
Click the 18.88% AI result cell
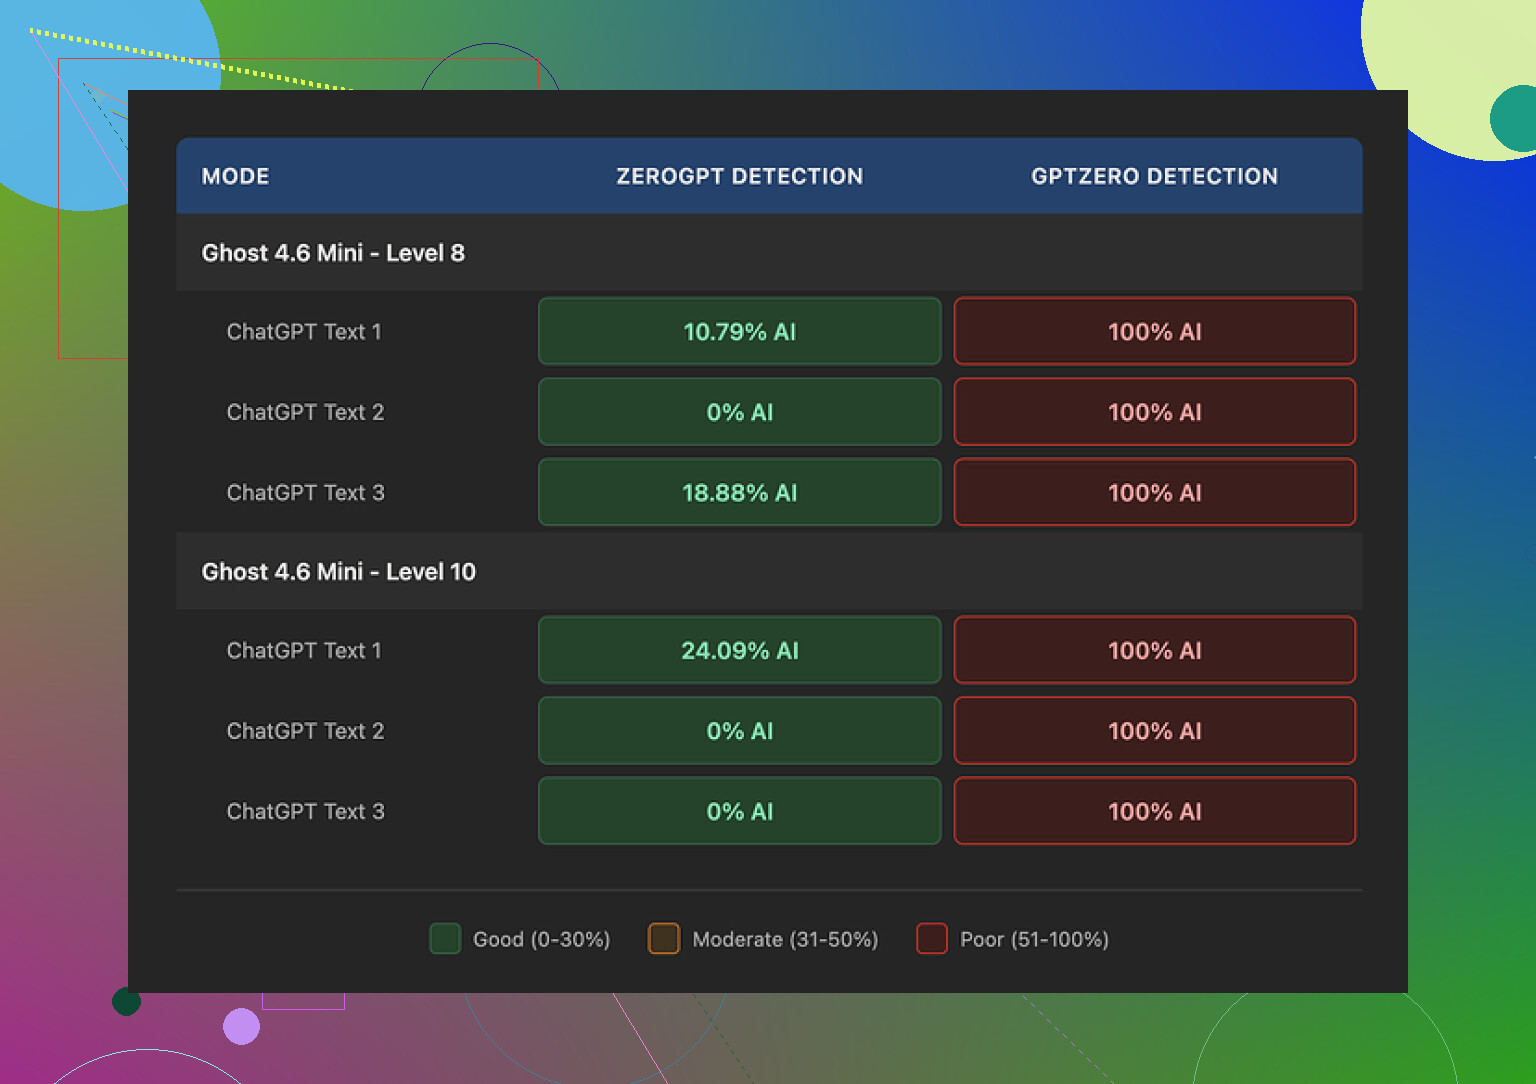click(739, 493)
